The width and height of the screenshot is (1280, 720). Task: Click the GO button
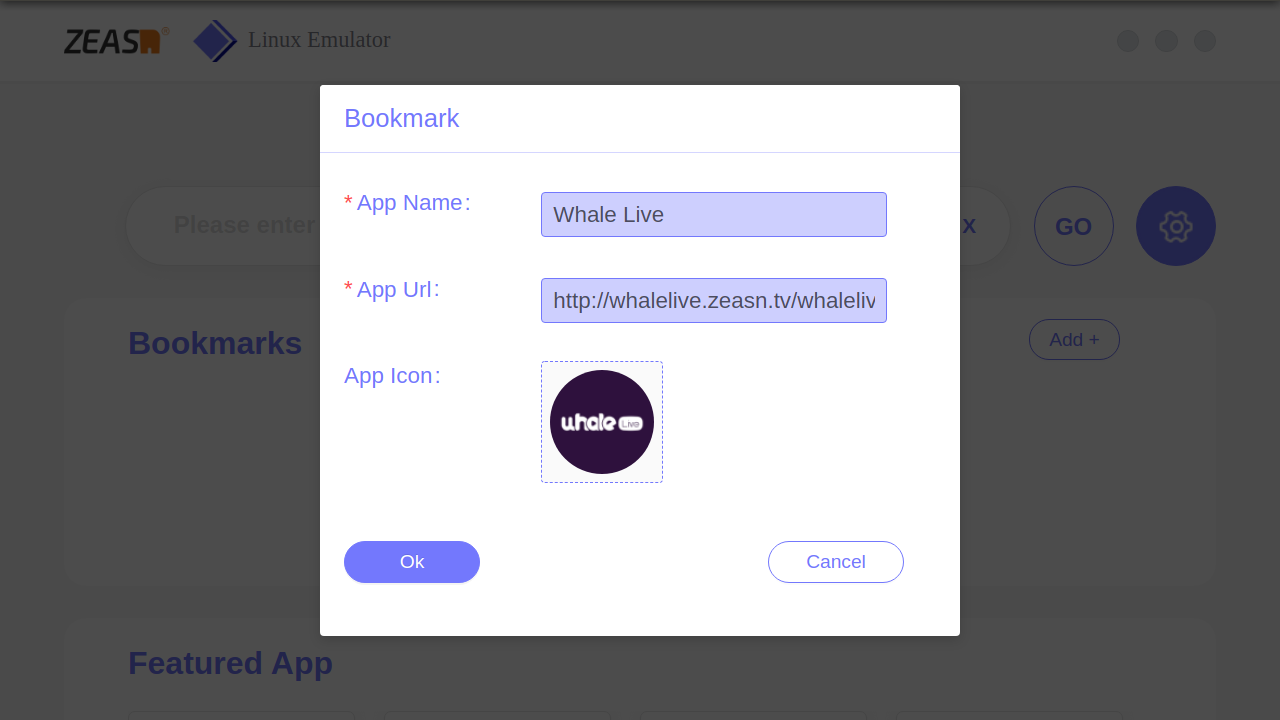tap(1074, 226)
